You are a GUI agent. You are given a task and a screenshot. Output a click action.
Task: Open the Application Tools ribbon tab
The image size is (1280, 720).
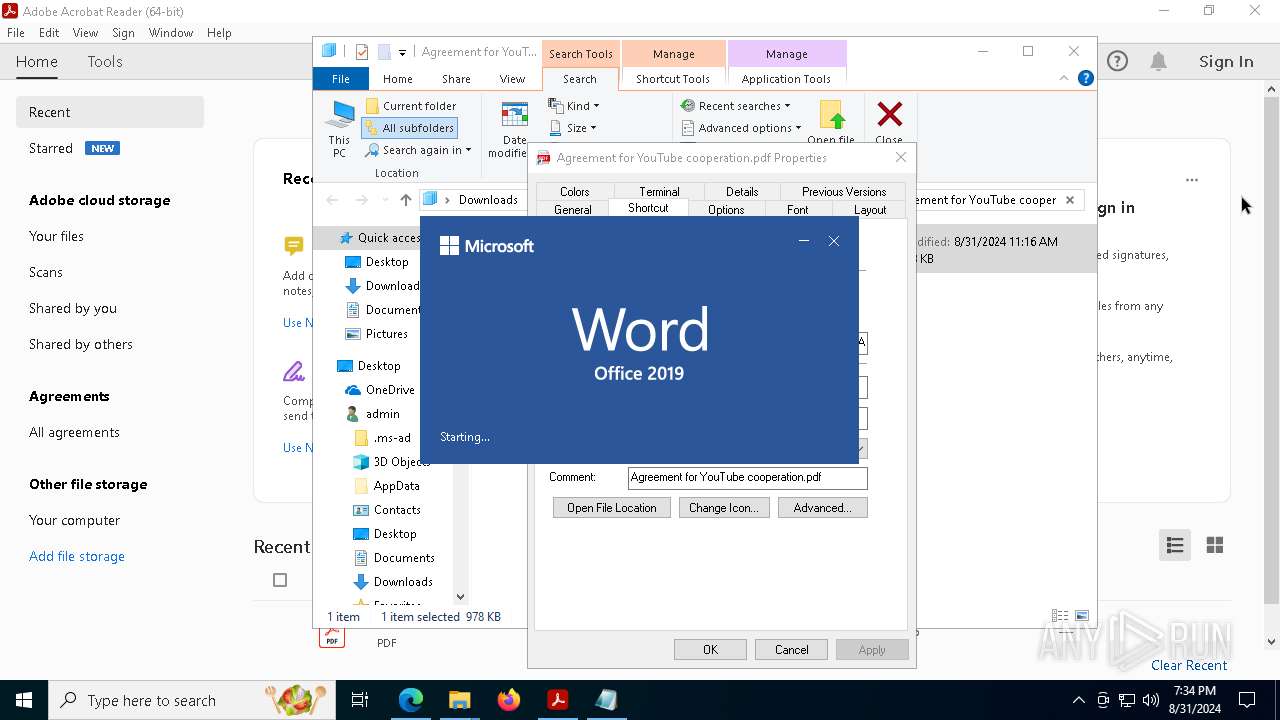click(x=786, y=79)
